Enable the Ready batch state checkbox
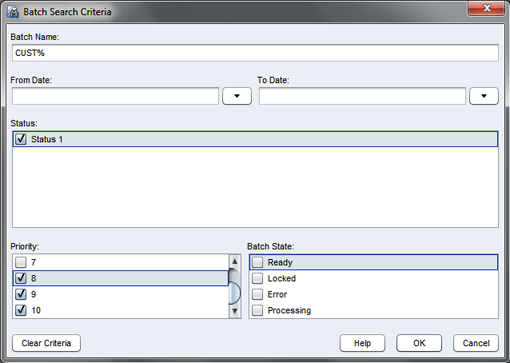The height and width of the screenshot is (363, 510). (x=257, y=262)
